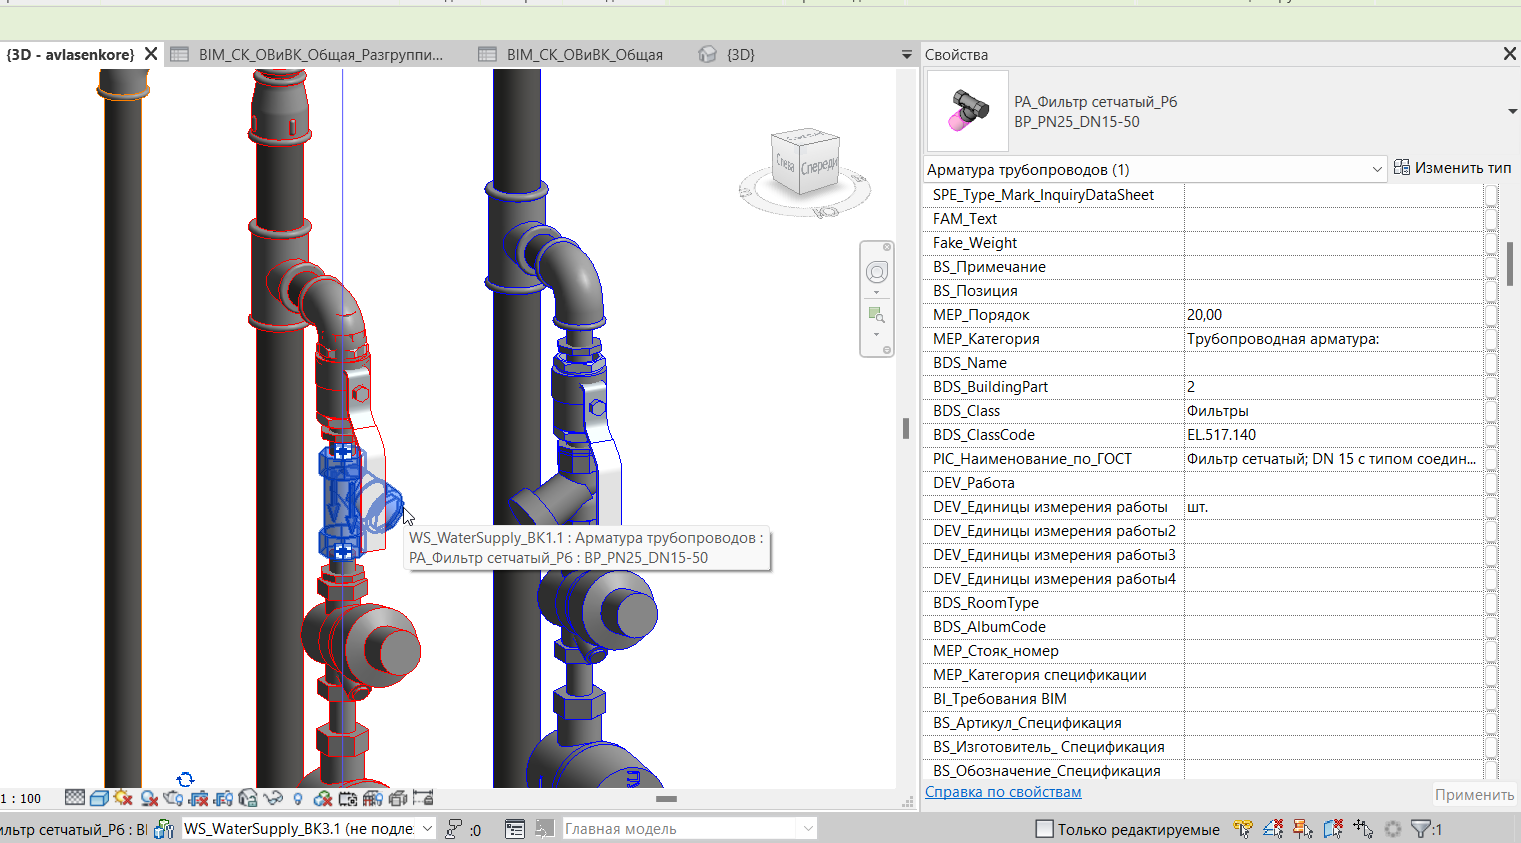Click the editing requests icon showing :0

tap(463, 829)
